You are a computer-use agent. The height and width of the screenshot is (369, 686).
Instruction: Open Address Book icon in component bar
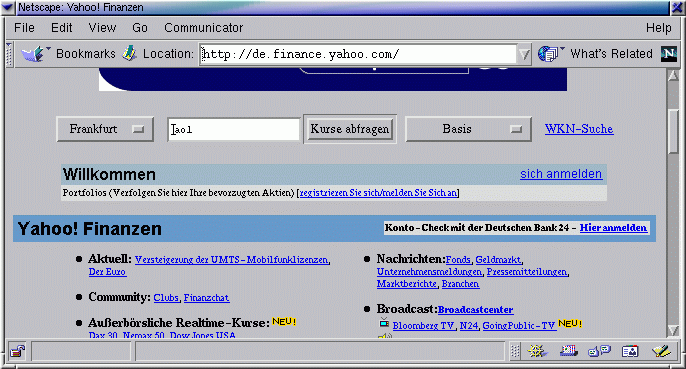click(x=630, y=351)
